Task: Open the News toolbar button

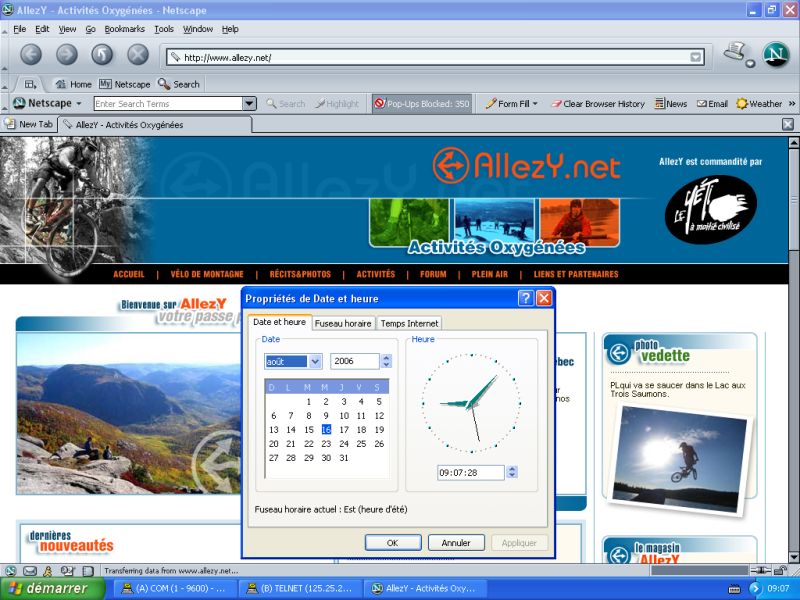Action: pyautogui.click(x=671, y=104)
